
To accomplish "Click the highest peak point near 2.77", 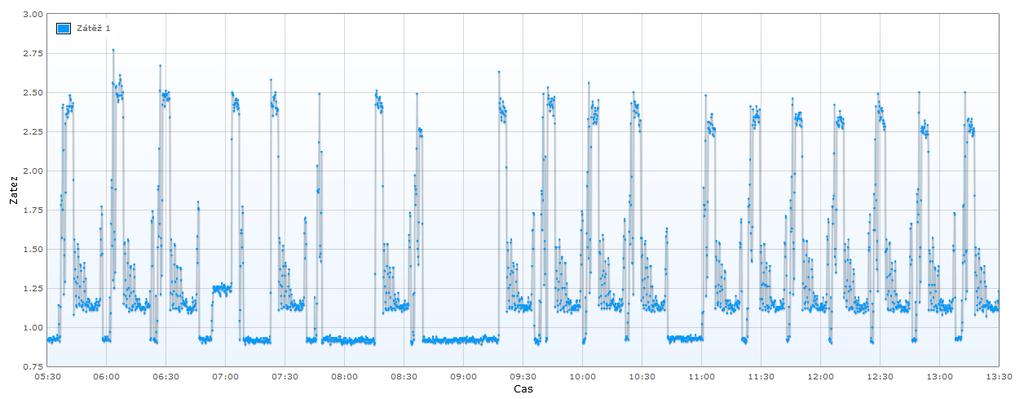I will click(113, 50).
